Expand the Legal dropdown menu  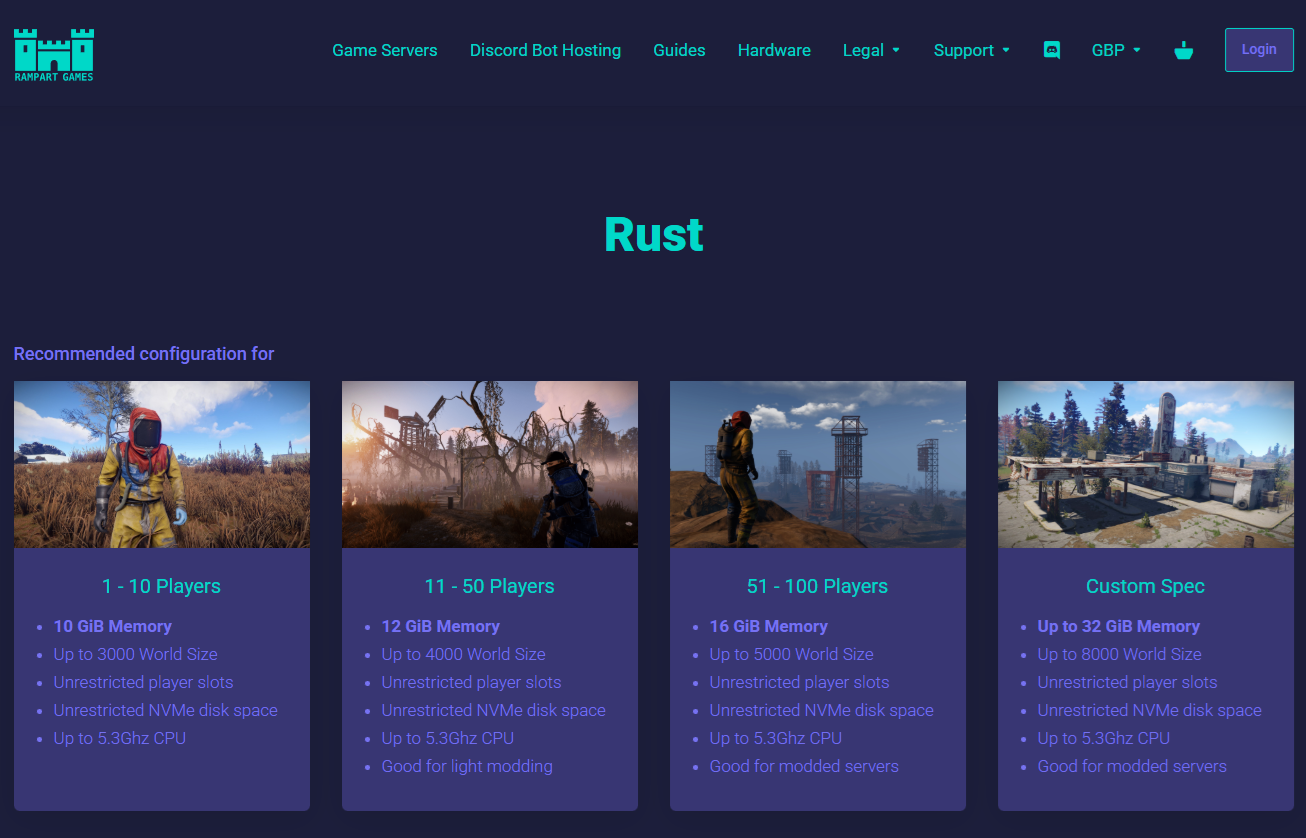point(871,49)
